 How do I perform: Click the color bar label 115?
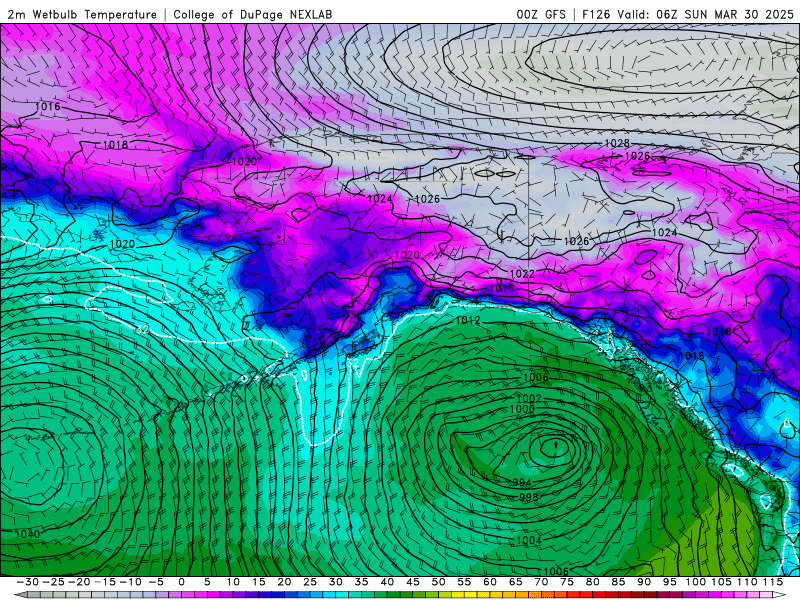coord(773,582)
